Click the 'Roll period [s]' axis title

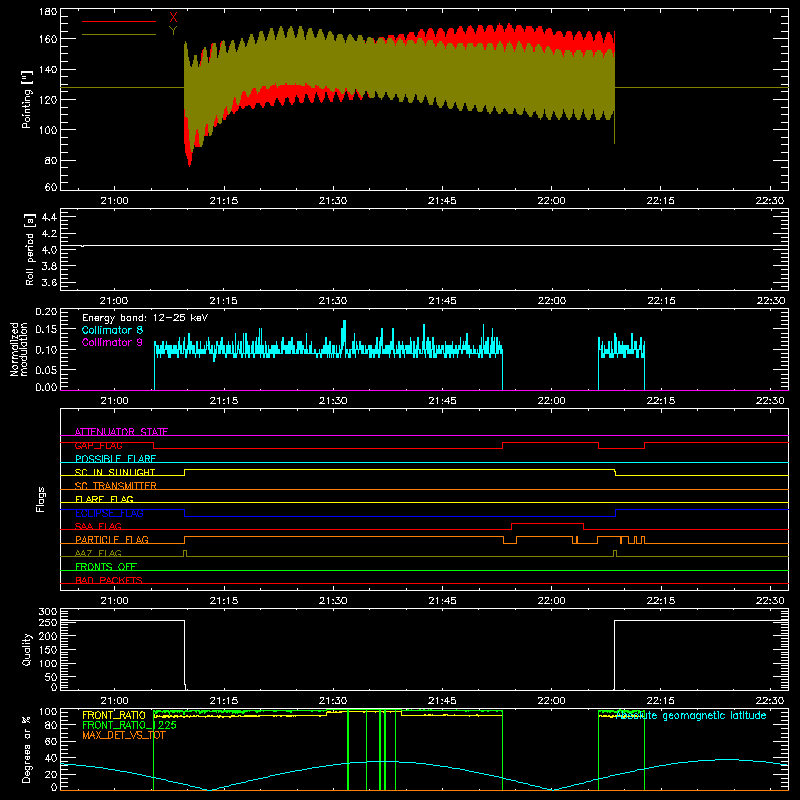point(30,249)
